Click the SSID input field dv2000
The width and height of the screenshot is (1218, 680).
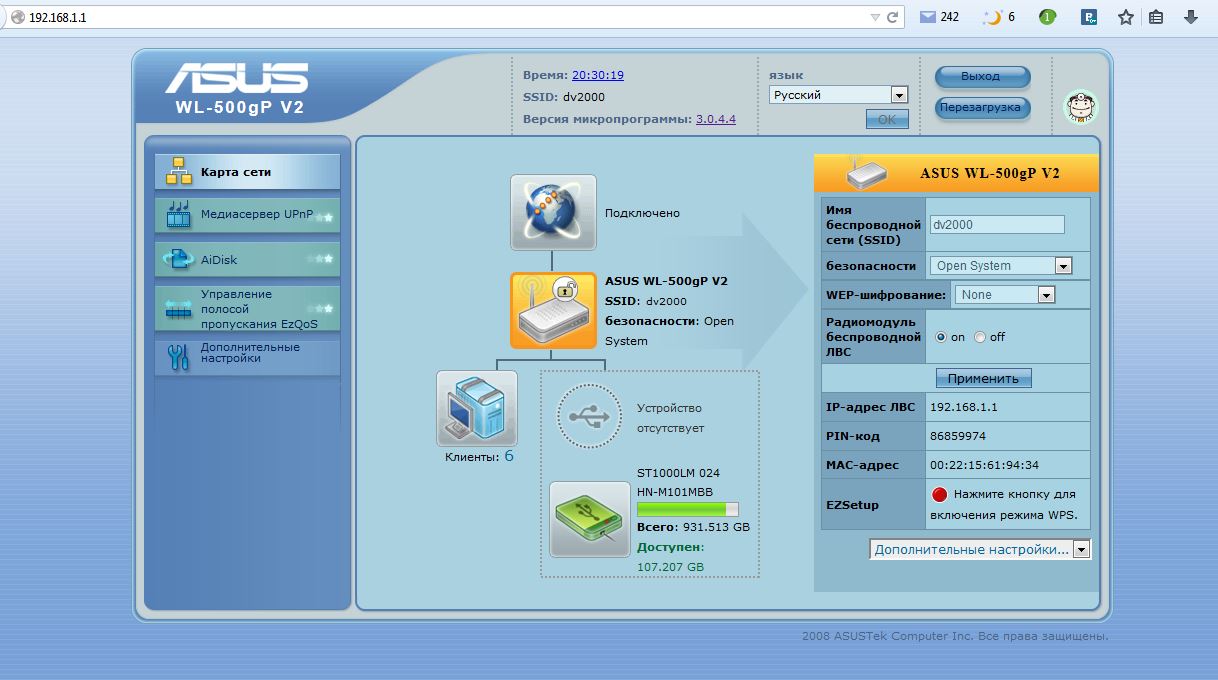click(996, 225)
